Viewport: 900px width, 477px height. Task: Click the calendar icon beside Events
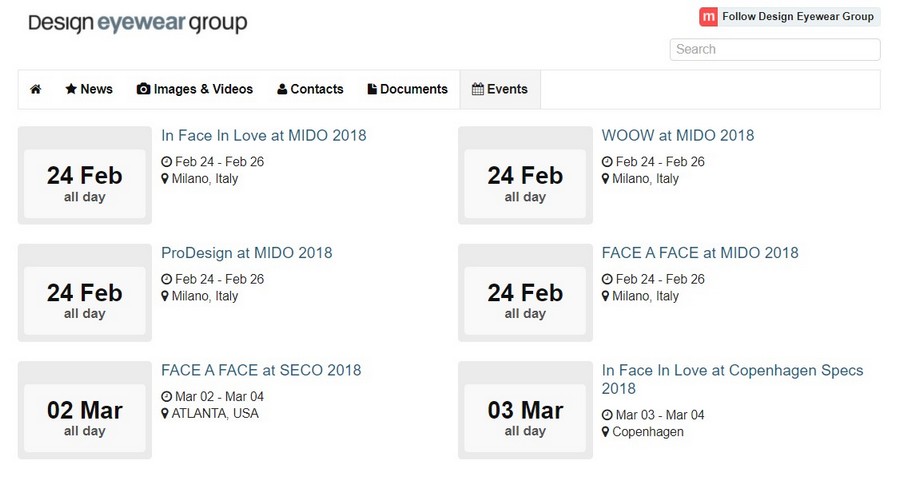[478, 89]
